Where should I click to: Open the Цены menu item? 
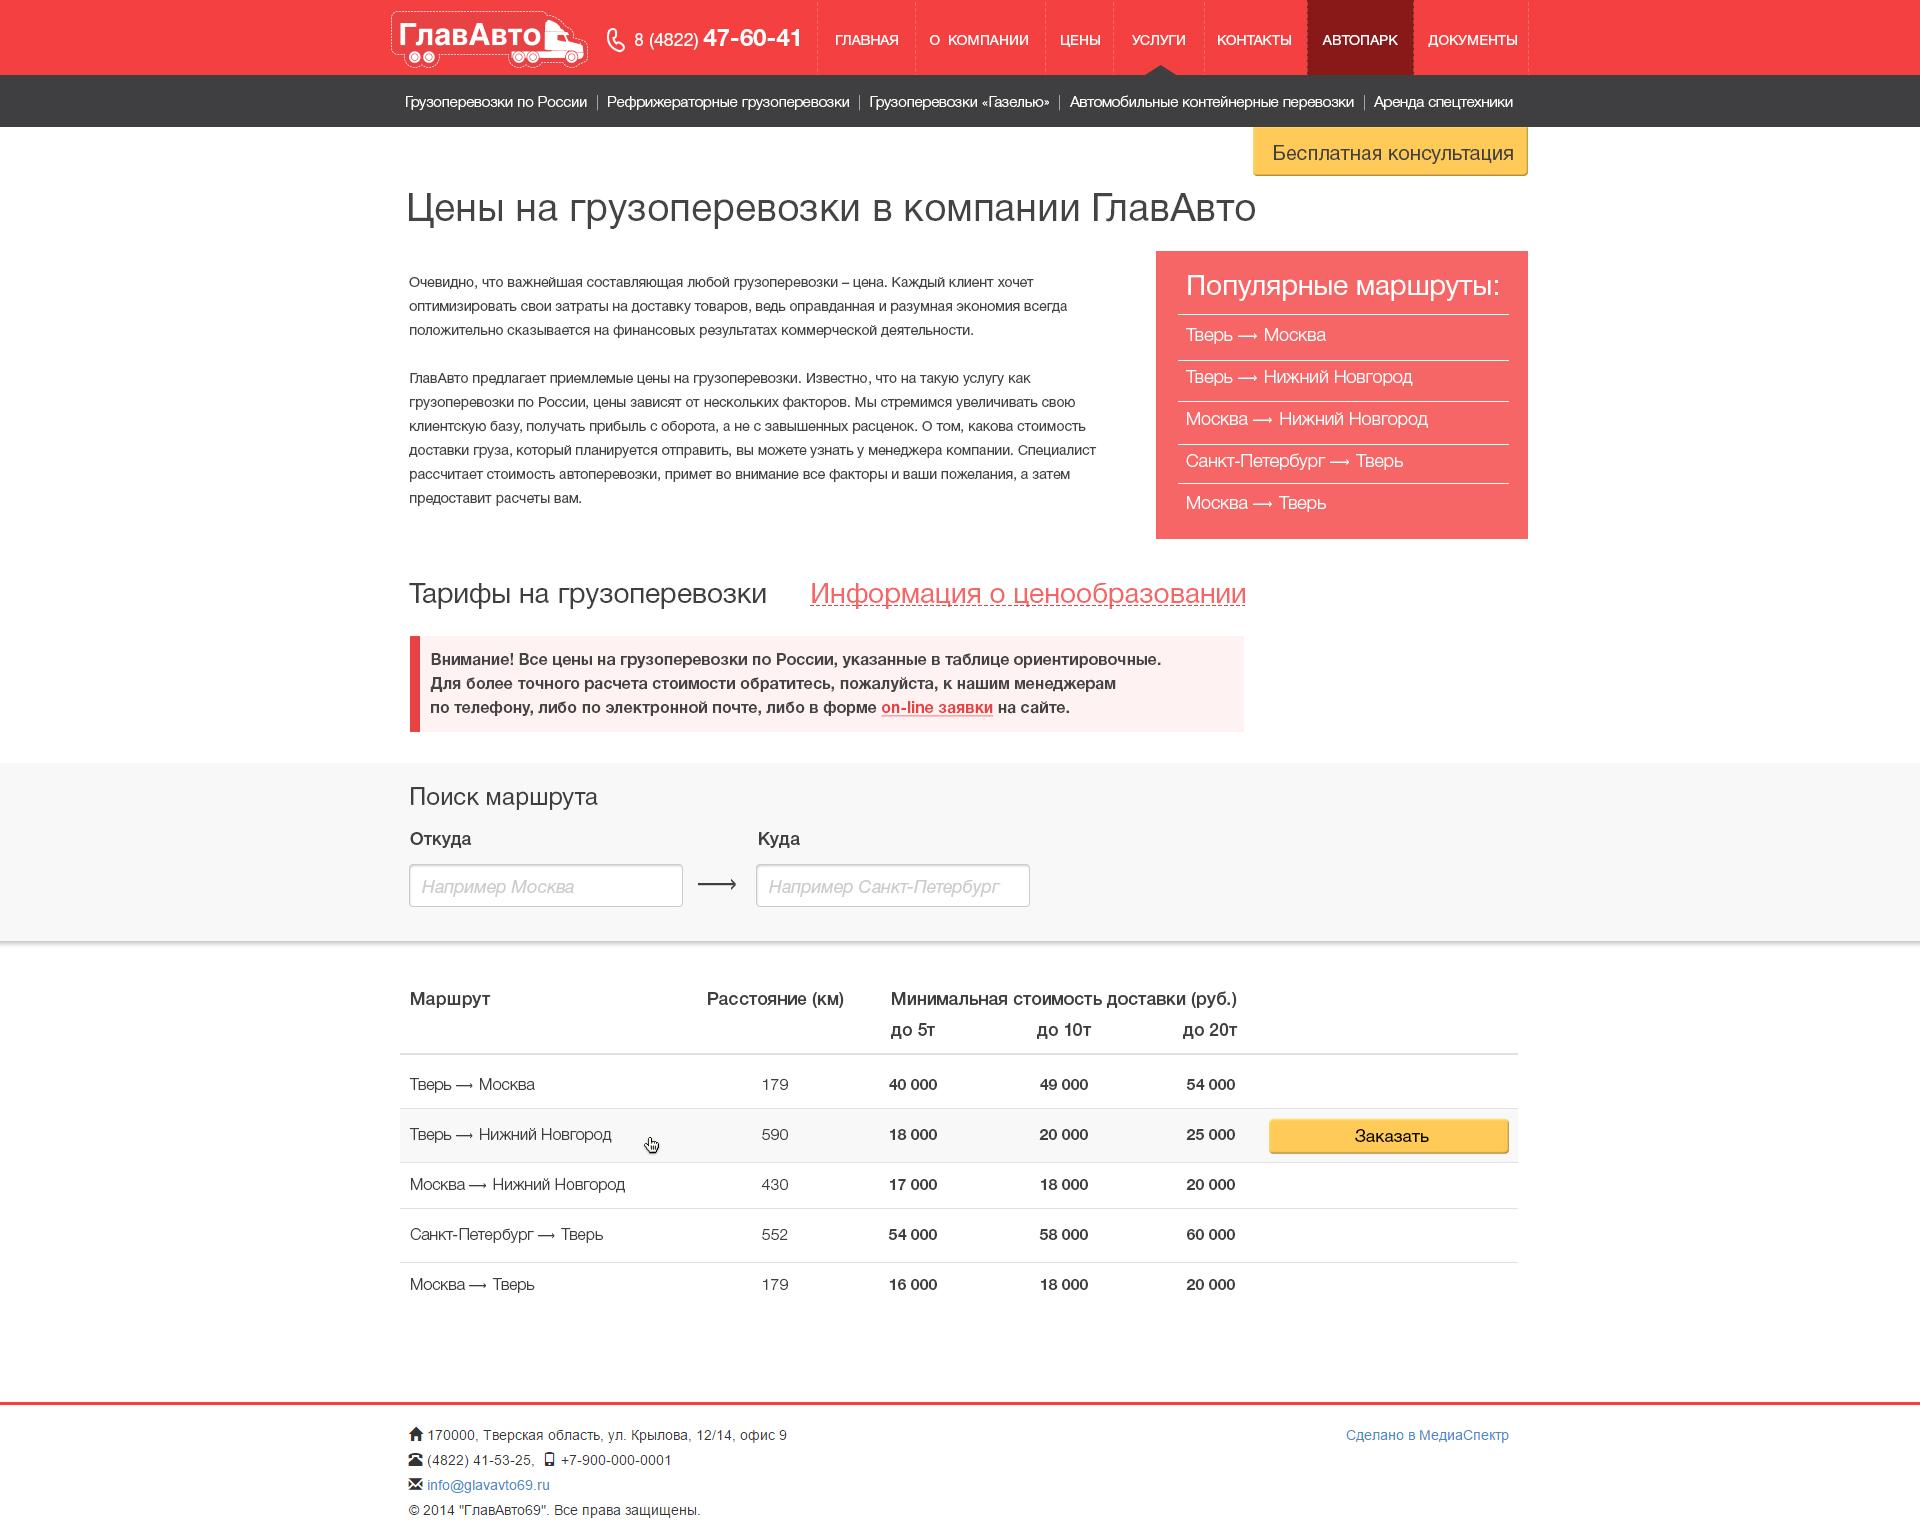pyautogui.click(x=1079, y=40)
